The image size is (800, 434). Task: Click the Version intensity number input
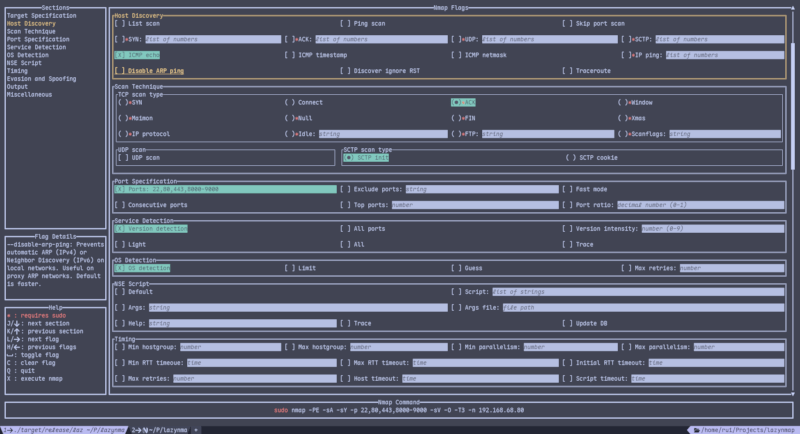[713, 229]
